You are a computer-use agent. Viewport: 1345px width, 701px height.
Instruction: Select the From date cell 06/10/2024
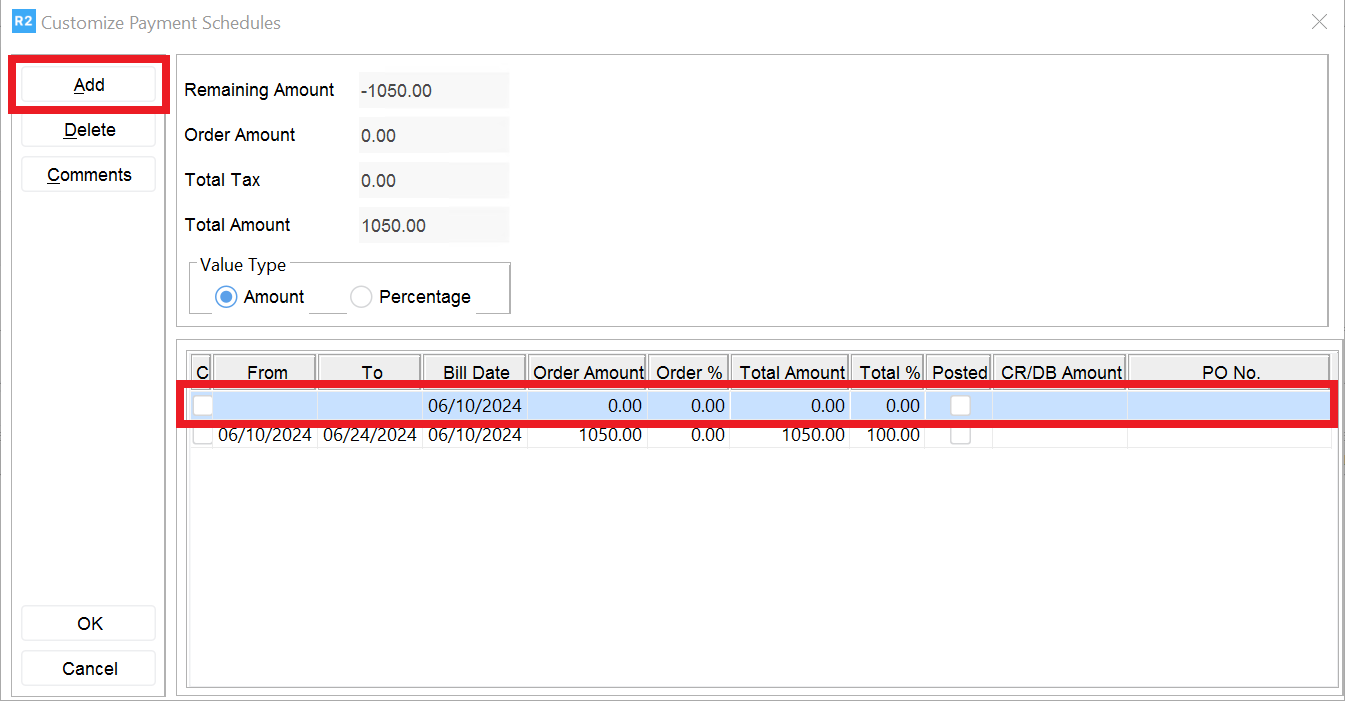click(265, 435)
